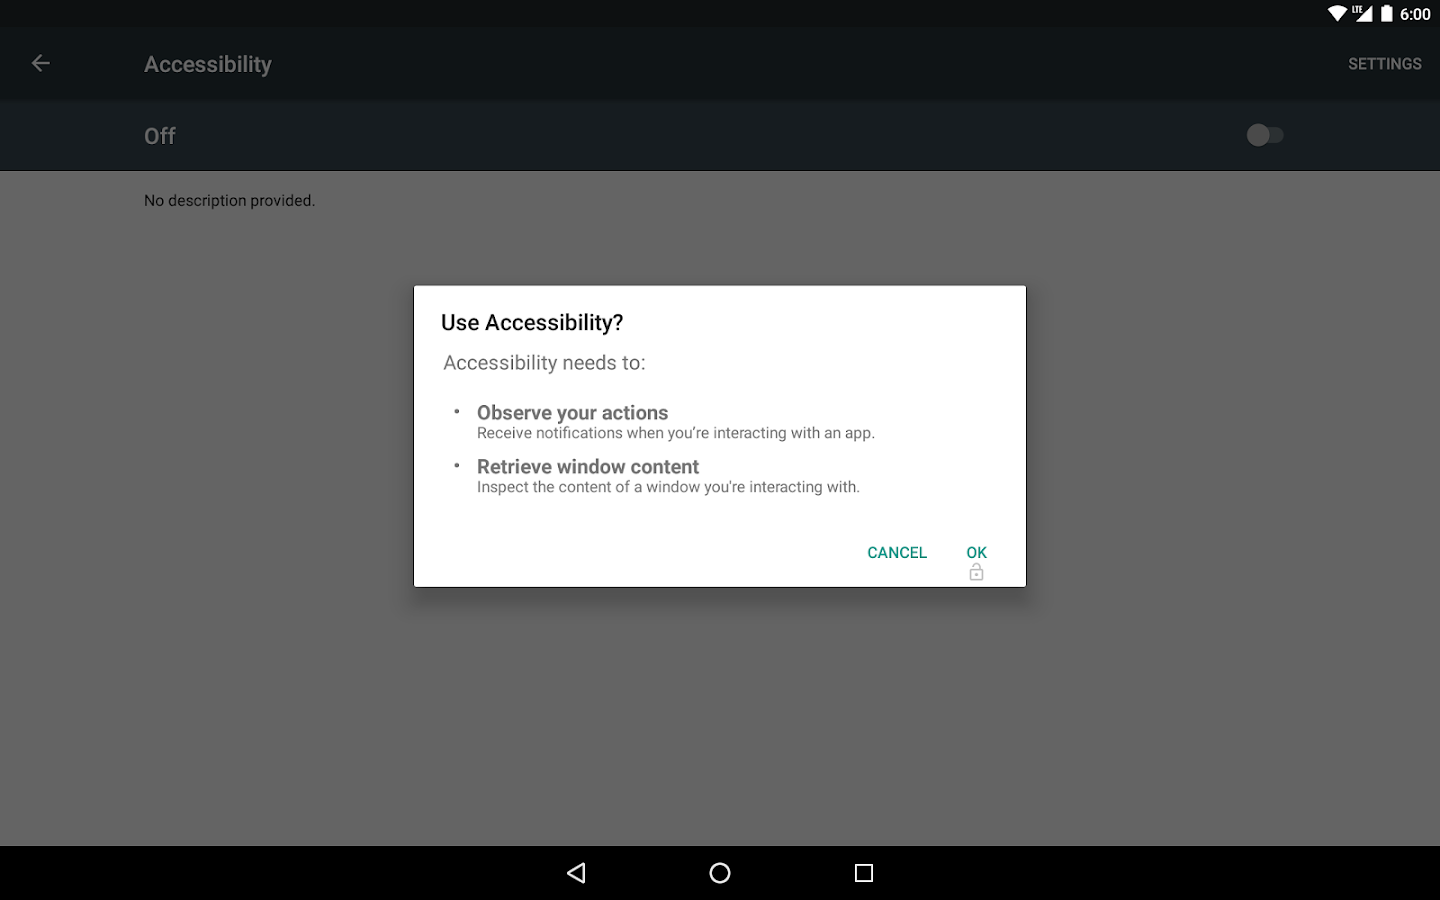1440x900 pixels.
Task: Tap "Receive notifications when you're interacting" description
Action: coord(676,433)
